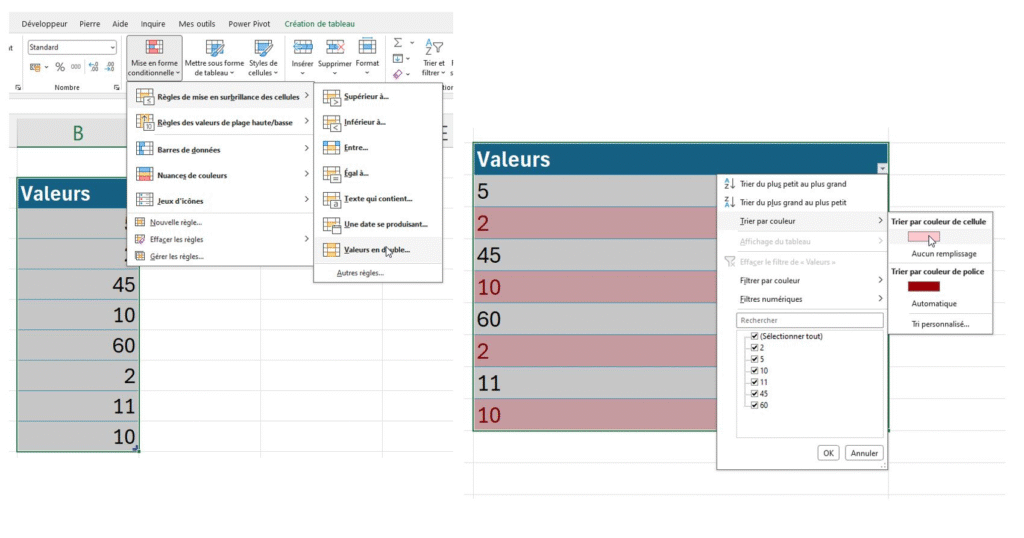Expand Jeux d'icônes submenu
Screen dimensions: 1024x538
[221, 200]
